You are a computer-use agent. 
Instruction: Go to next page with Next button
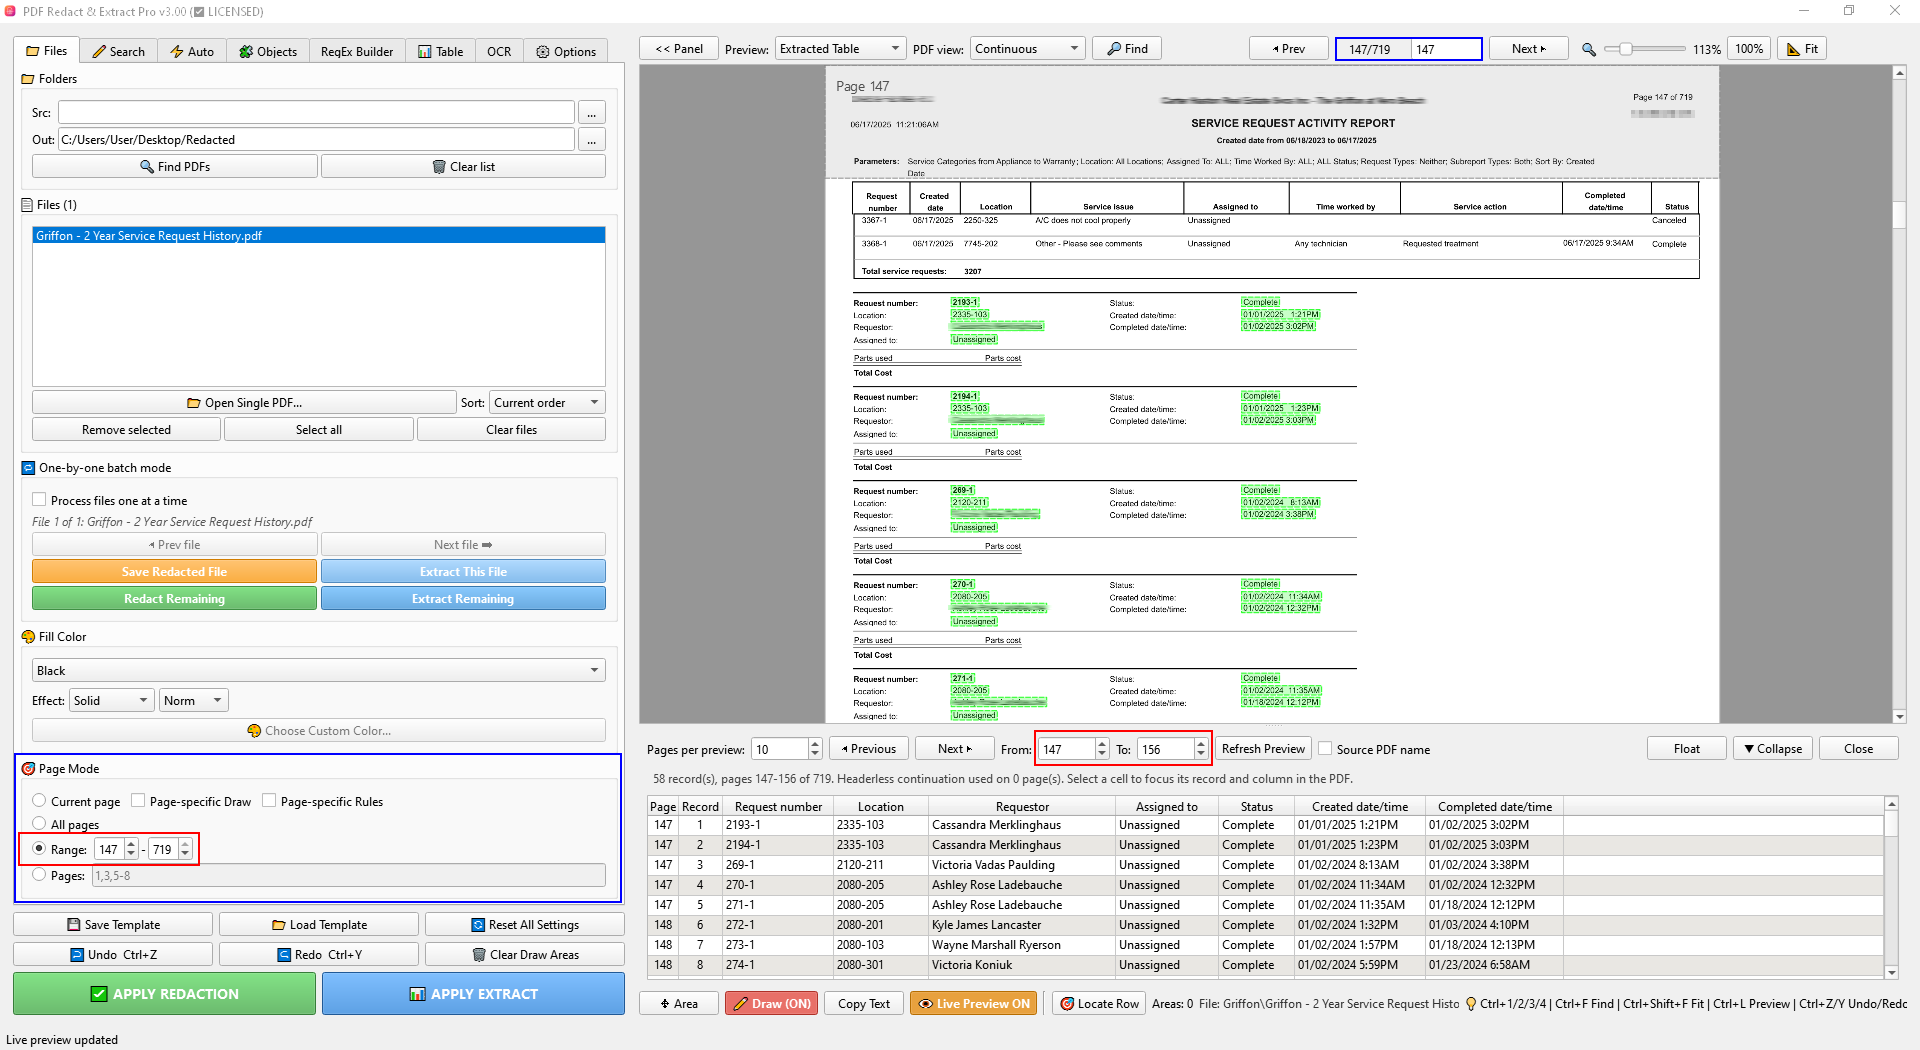[x=1528, y=49]
